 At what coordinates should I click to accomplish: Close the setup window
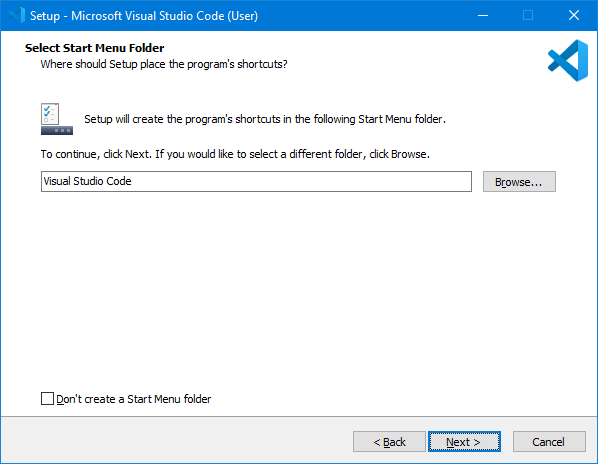[574, 16]
